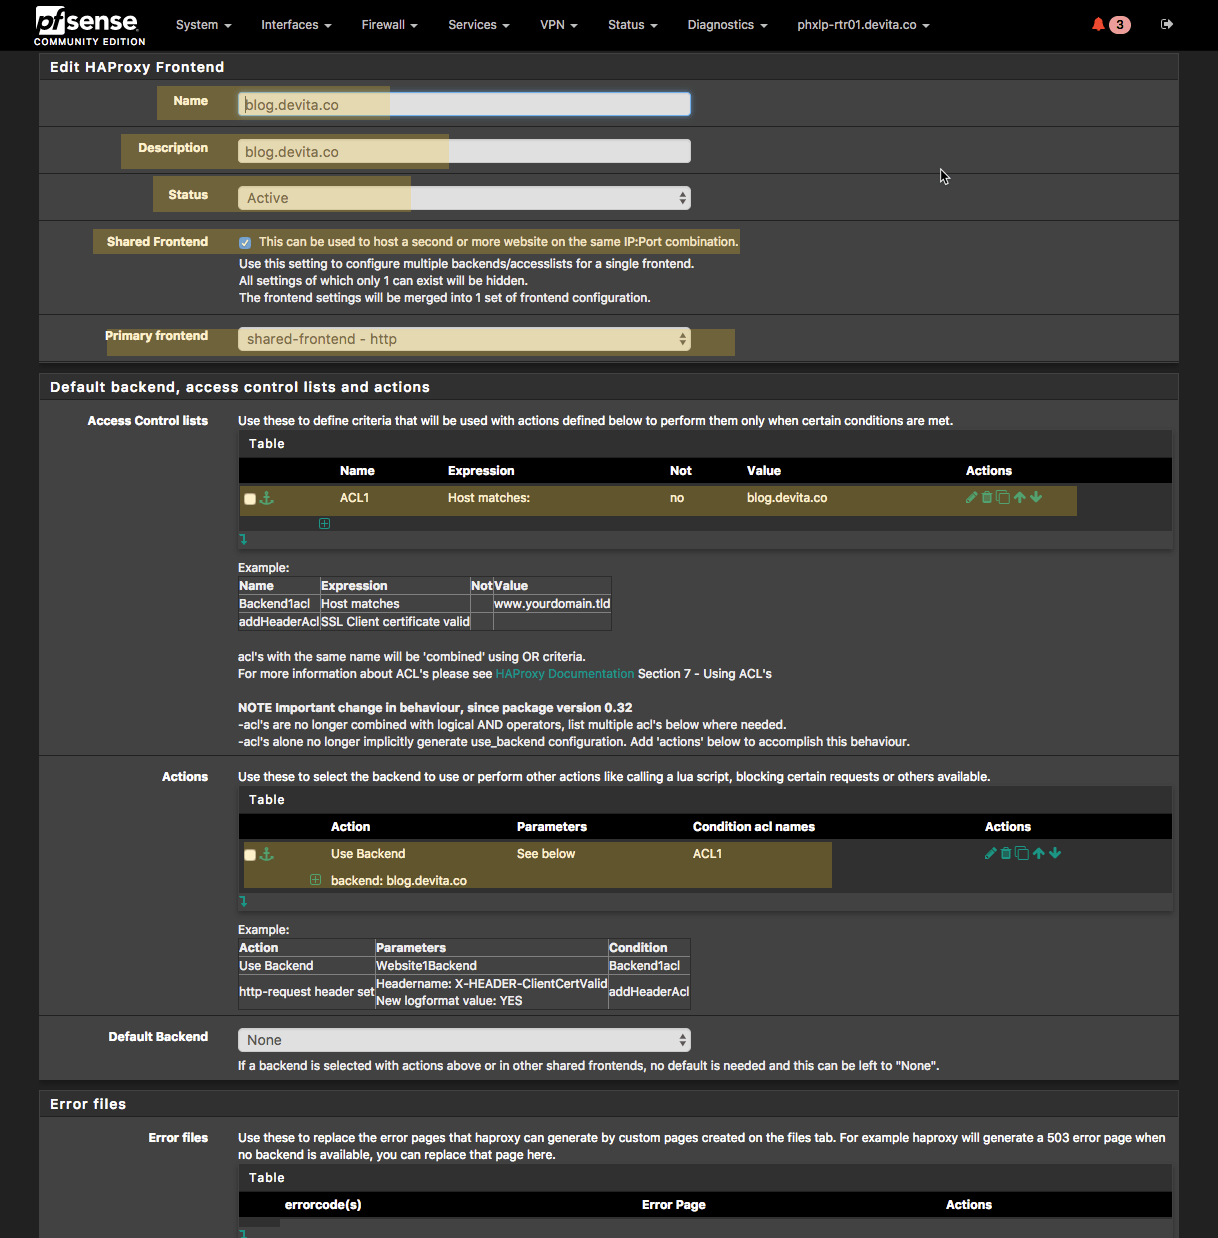Click the anchor icon on ACL1 row

267,498
